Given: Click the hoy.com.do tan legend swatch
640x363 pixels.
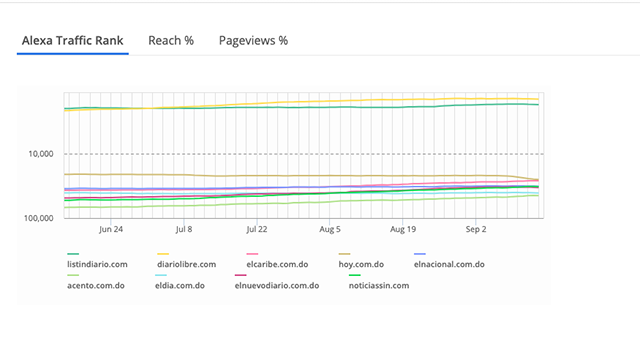Looking at the screenshot, I should (344, 254).
